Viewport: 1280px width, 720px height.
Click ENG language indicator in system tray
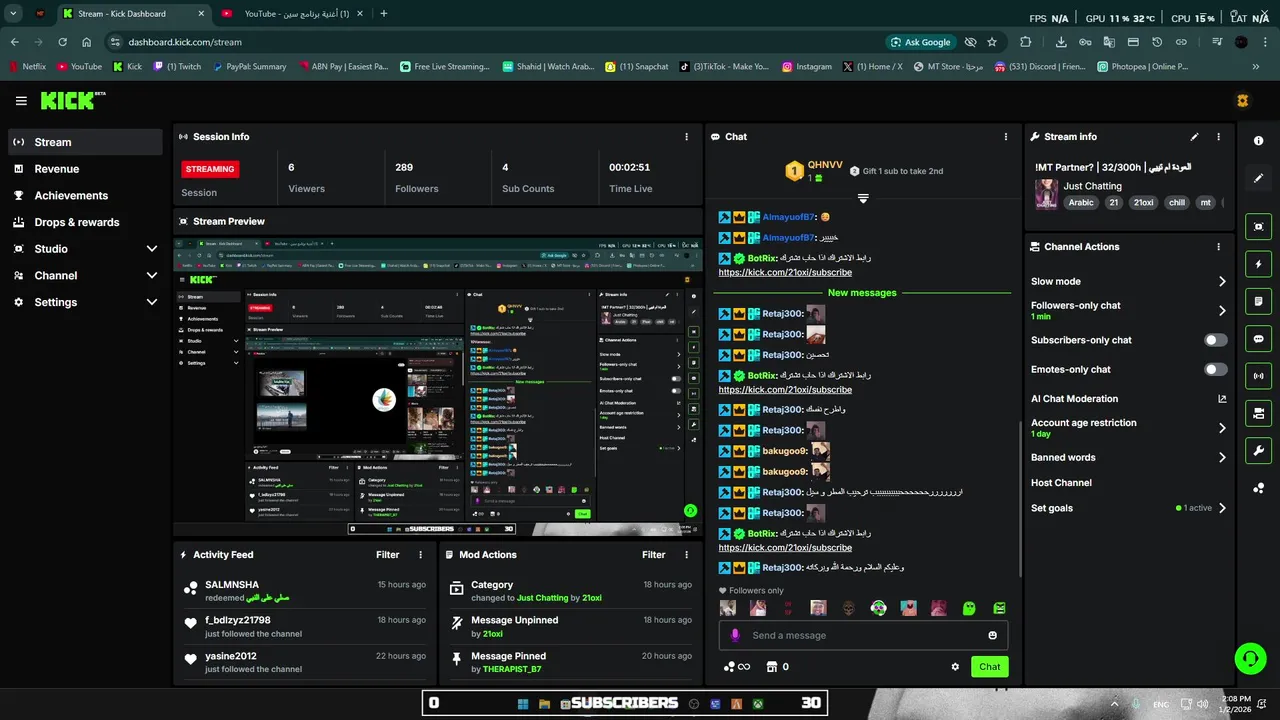tap(1161, 704)
